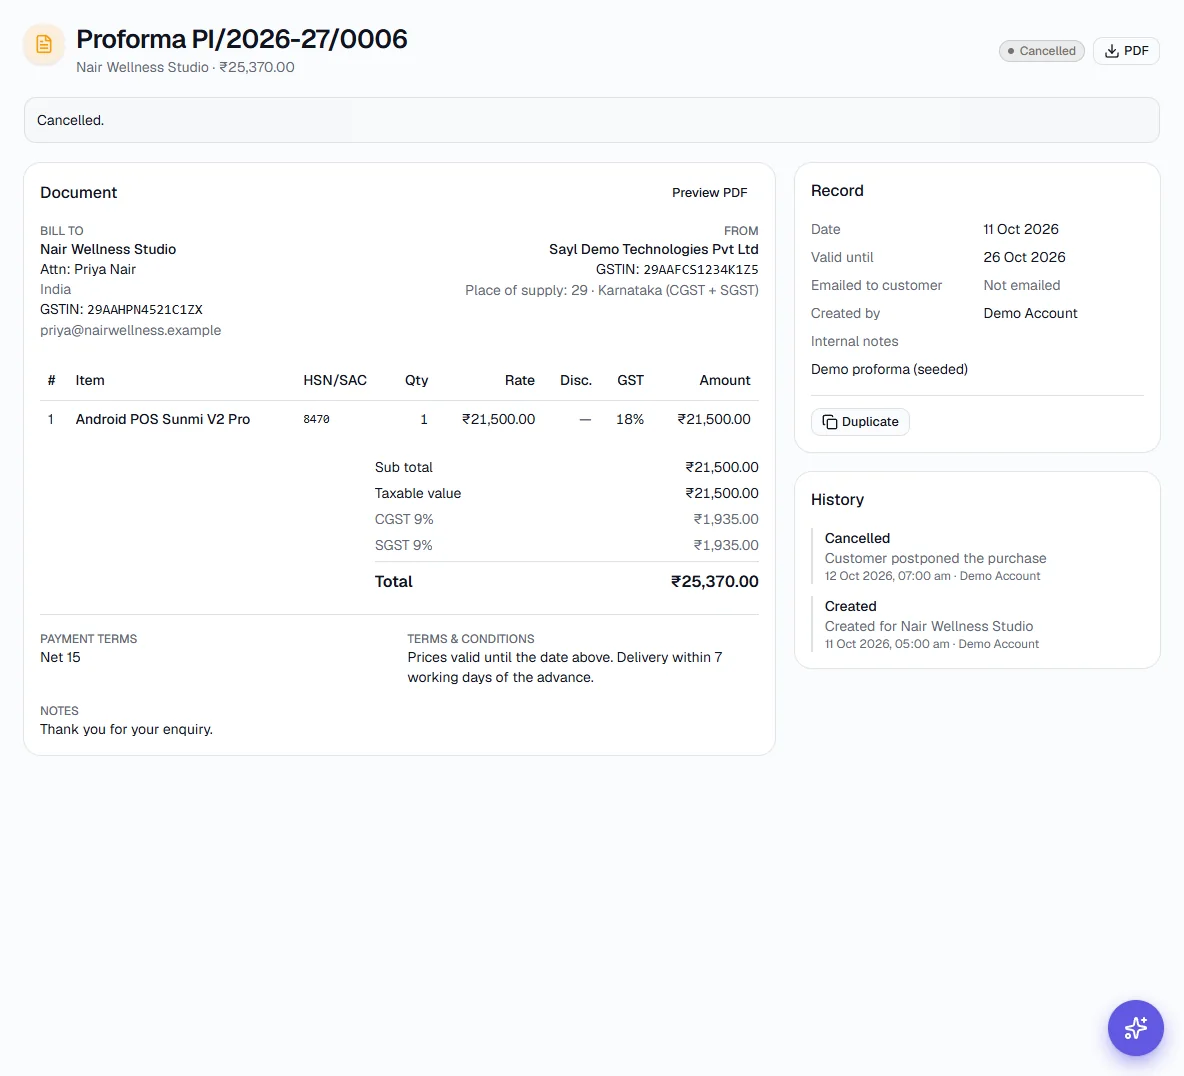Click the 18% GST cell
This screenshot has width=1184, height=1076.
click(x=630, y=419)
